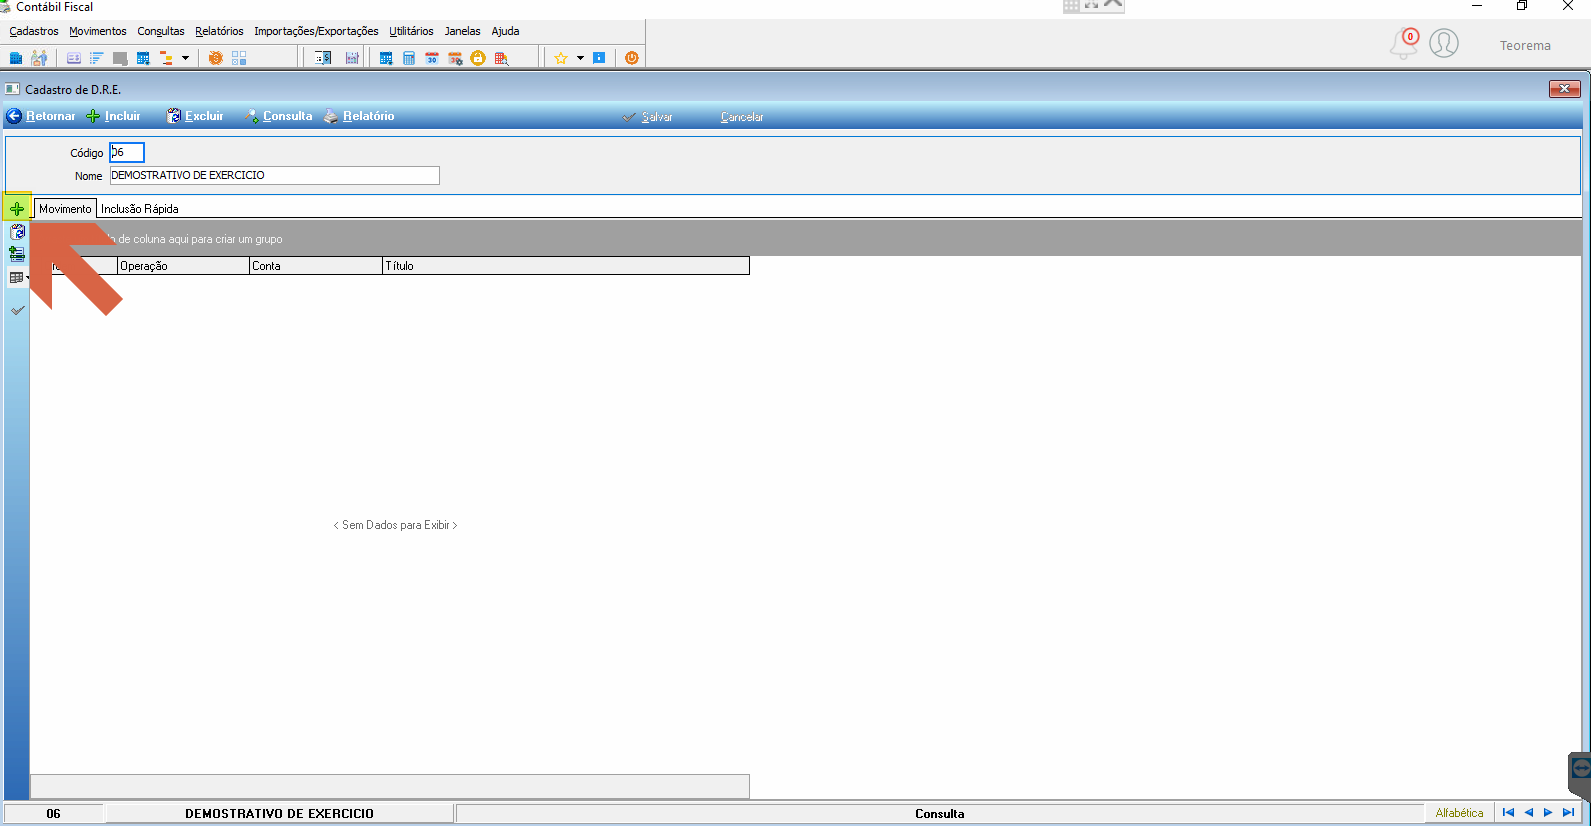Click the Retornar button

tap(41, 116)
